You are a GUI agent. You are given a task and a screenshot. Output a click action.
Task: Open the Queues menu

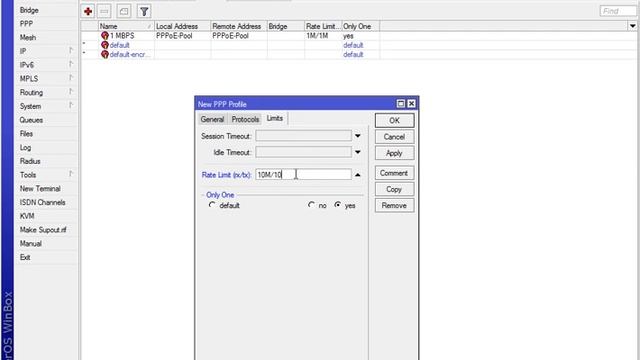click(31, 120)
